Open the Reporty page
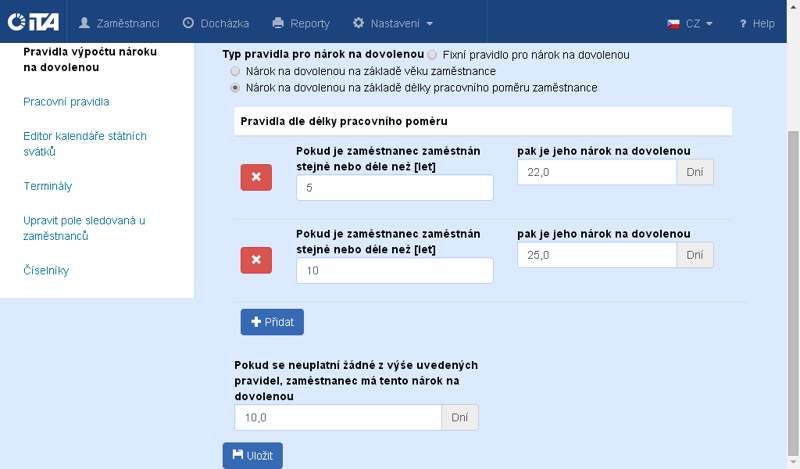 (x=300, y=22)
